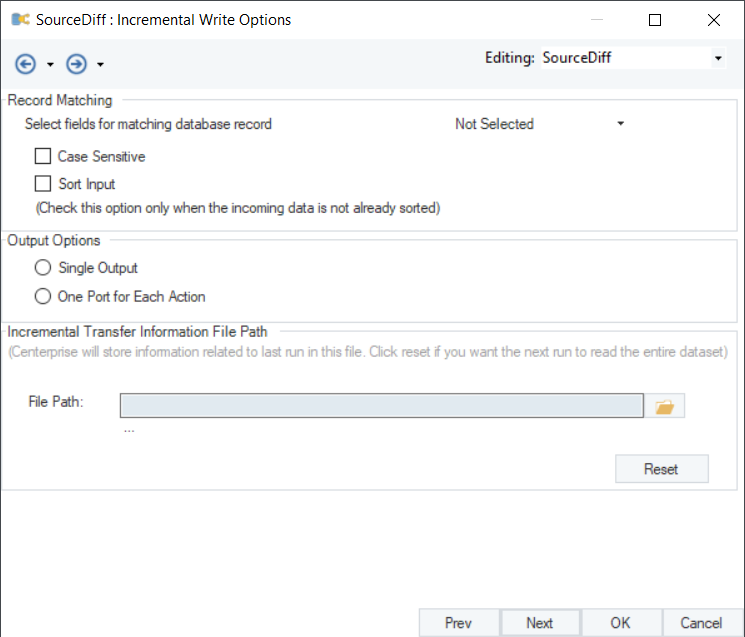Choose One Port for Each Action
Image resolution: width=745 pixels, height=637 pixels.
click(x=42, y=296)
